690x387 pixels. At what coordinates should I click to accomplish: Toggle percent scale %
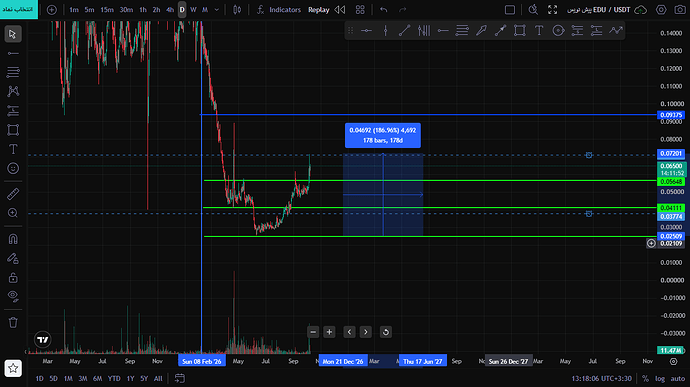tap(645, 378)
